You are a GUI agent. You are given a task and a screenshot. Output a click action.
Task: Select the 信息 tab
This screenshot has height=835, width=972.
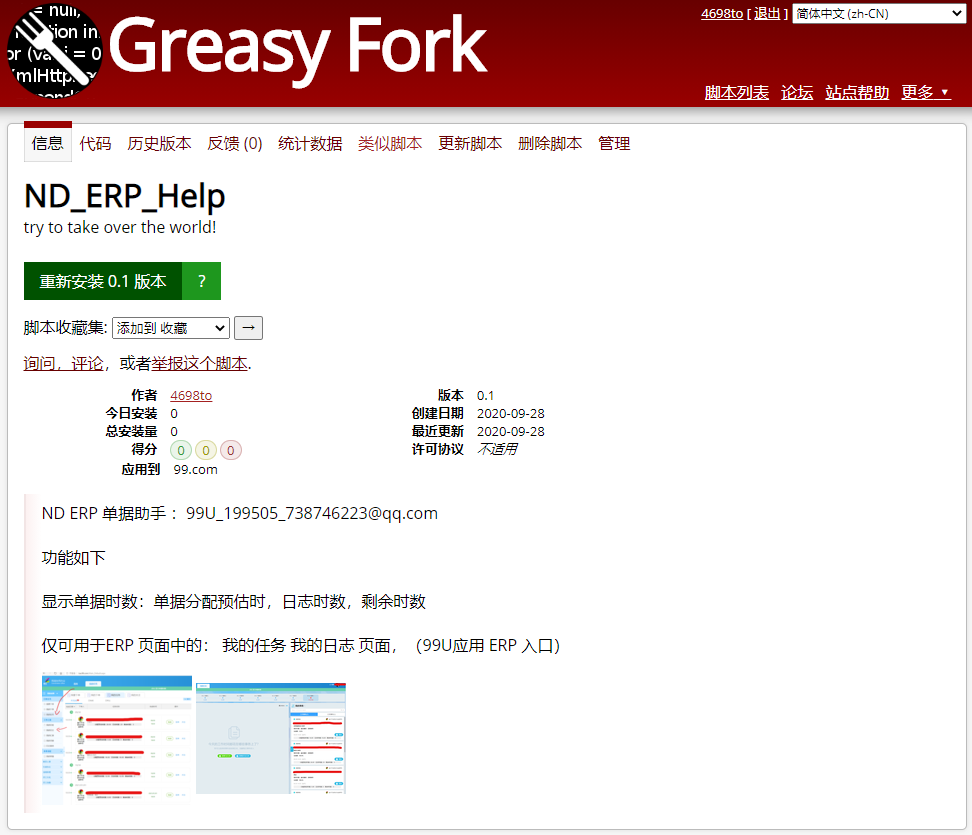tap(48, 143)
